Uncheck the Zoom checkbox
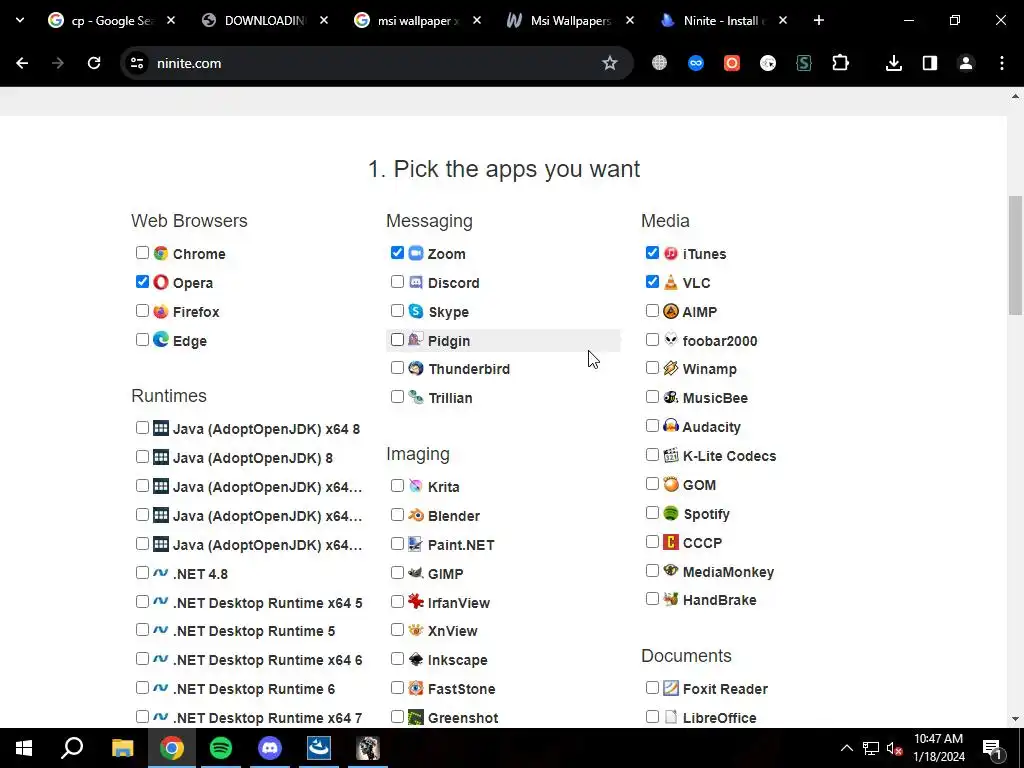1024x768 pixels. point(397,253)
